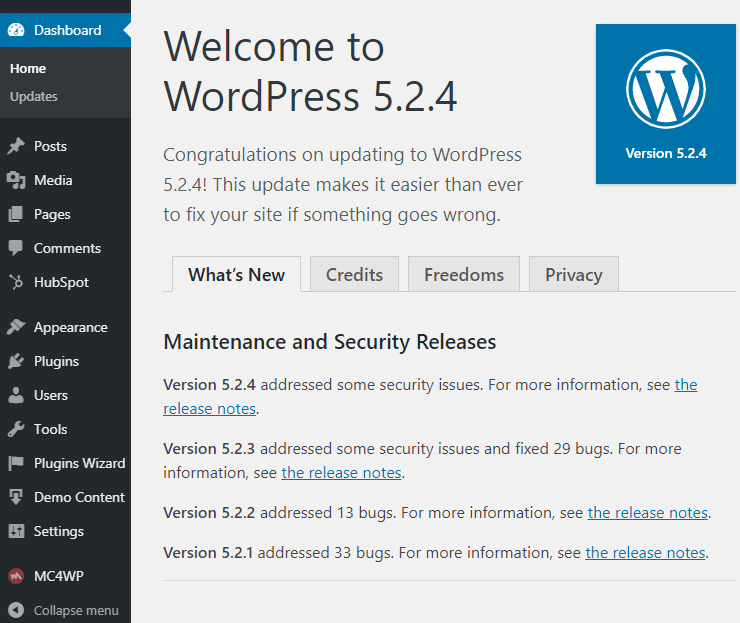Click the Posts pushpin icon
Screen dimensions: 740x623
[16, 146]
